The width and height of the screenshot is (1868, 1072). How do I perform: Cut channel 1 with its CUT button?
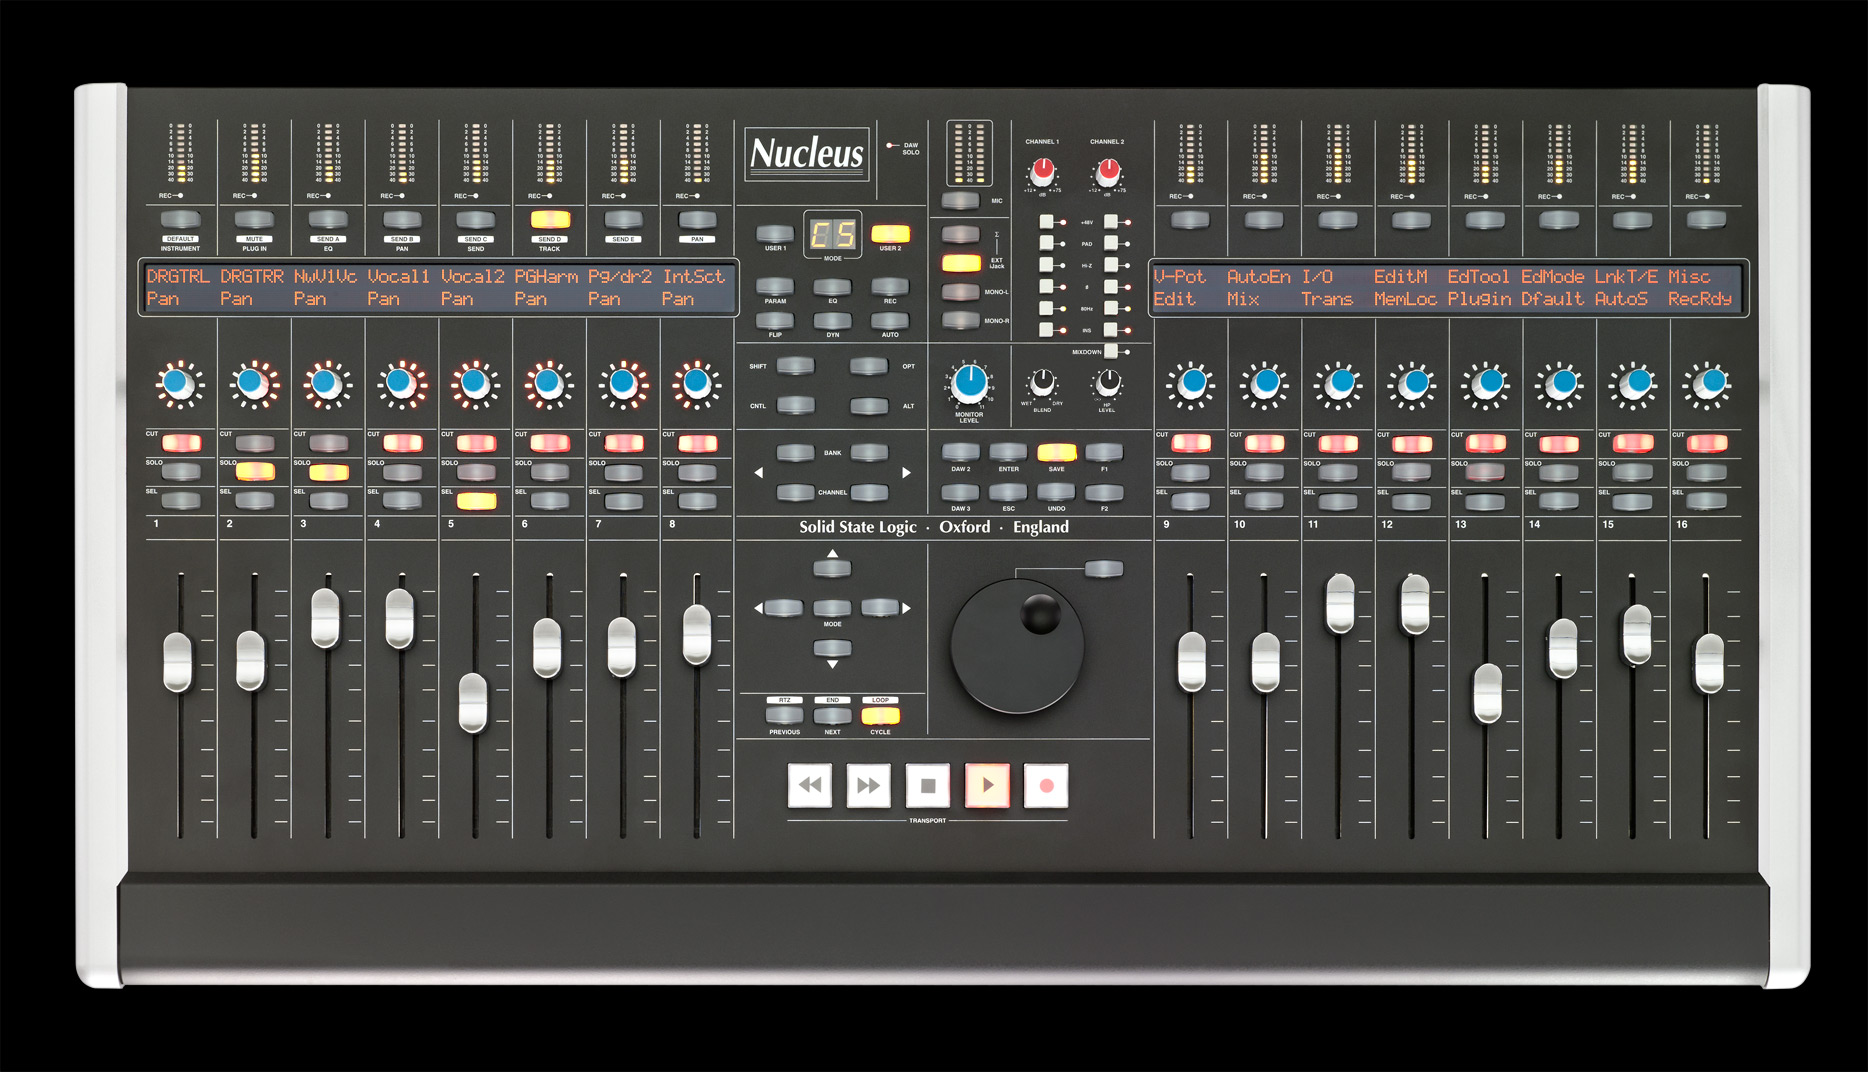click(180, 441)
